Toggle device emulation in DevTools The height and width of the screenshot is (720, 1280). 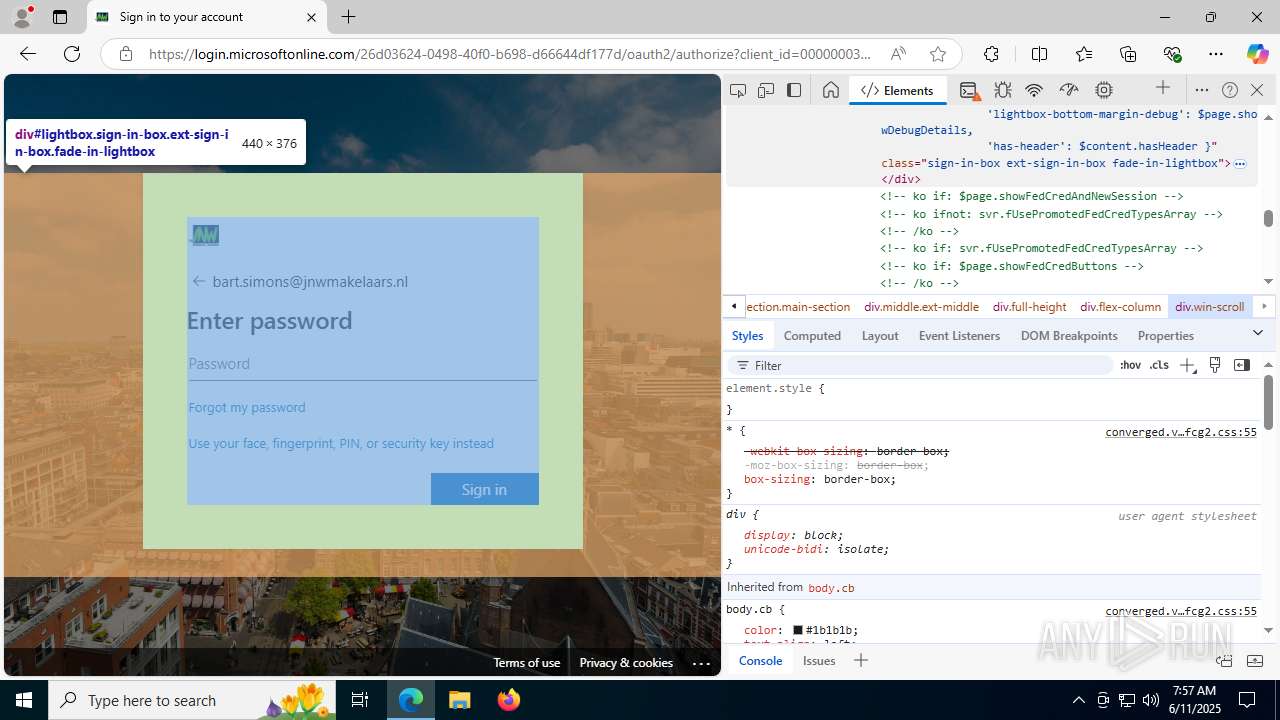coord(766,90)
